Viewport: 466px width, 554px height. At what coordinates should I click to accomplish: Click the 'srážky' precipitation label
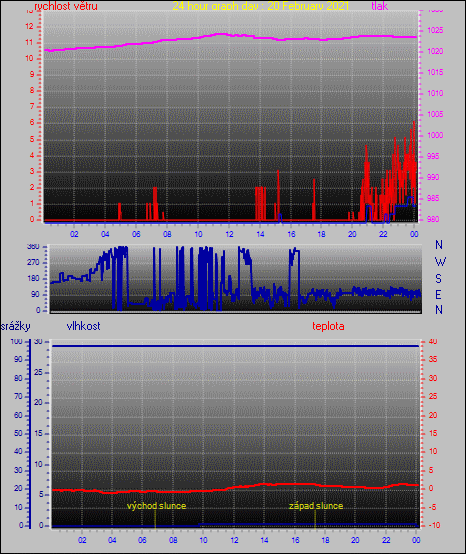click(x=16, y=326)
